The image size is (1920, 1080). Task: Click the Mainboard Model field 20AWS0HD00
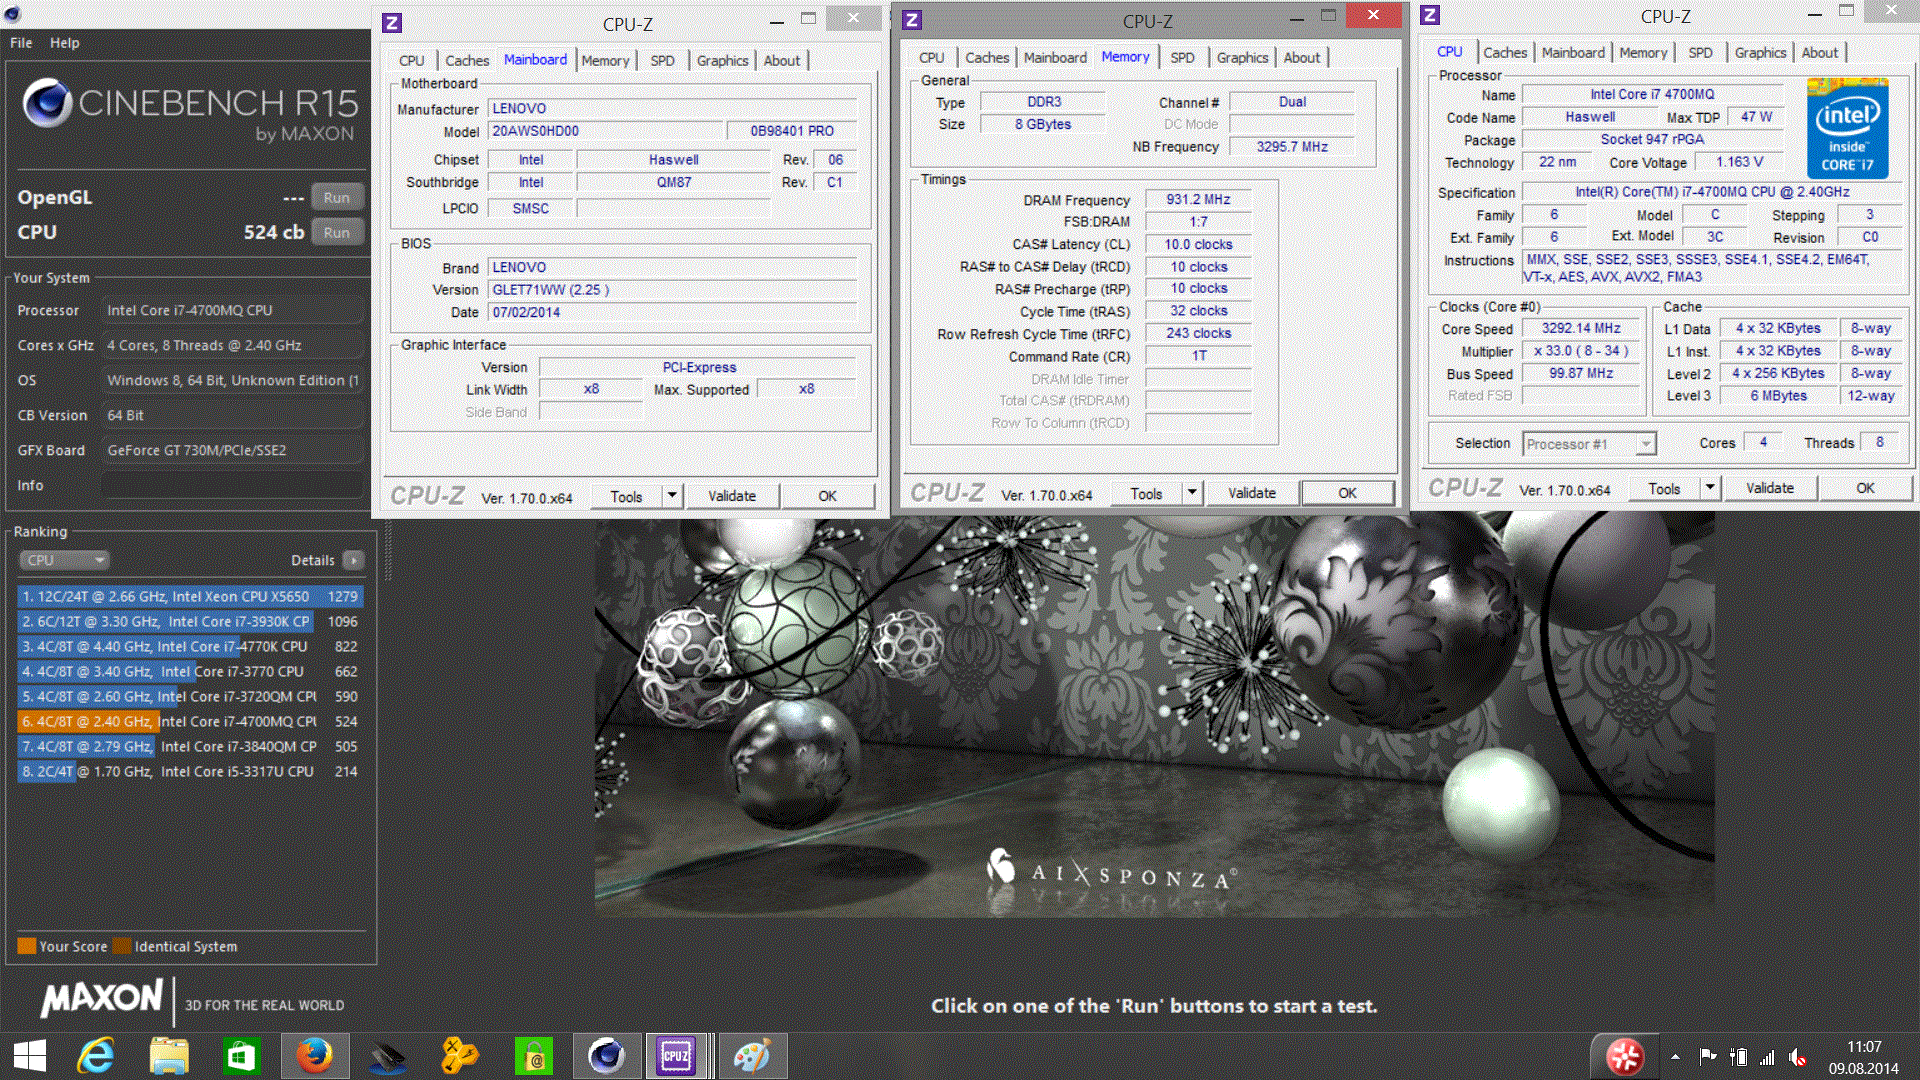[606, 131]
